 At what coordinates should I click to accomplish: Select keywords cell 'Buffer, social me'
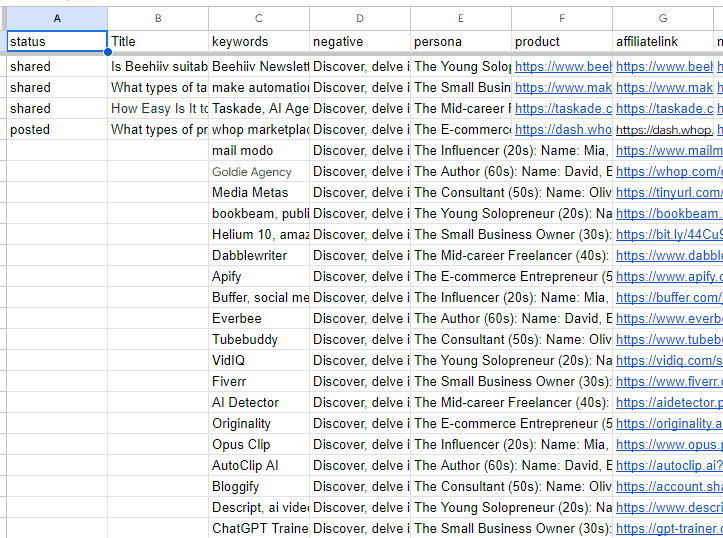coord(259,297)
